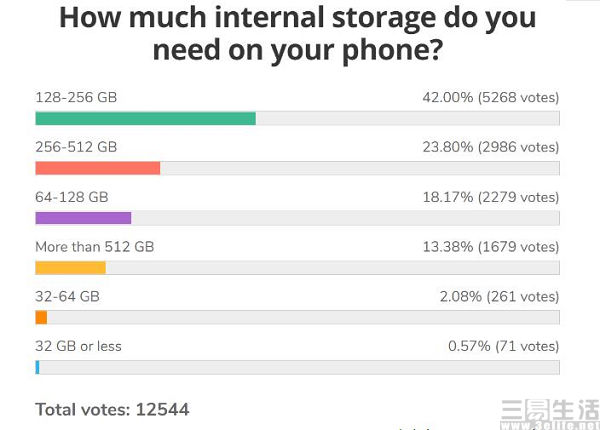Image resolution: width=600 pixels, height=430 pixels.
Task: Click the 13.38% (1679 votes) result text
Action: 490,246
